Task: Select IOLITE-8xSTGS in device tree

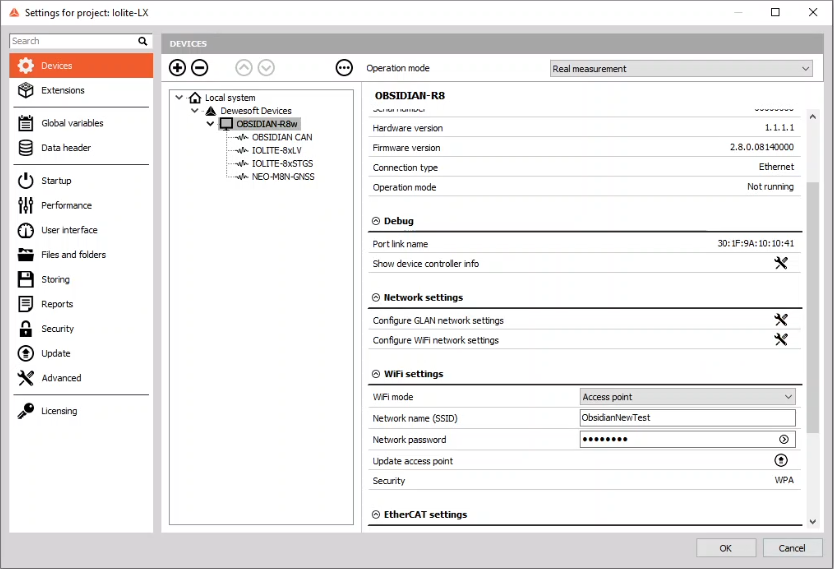Action: (x=282, y=163)
